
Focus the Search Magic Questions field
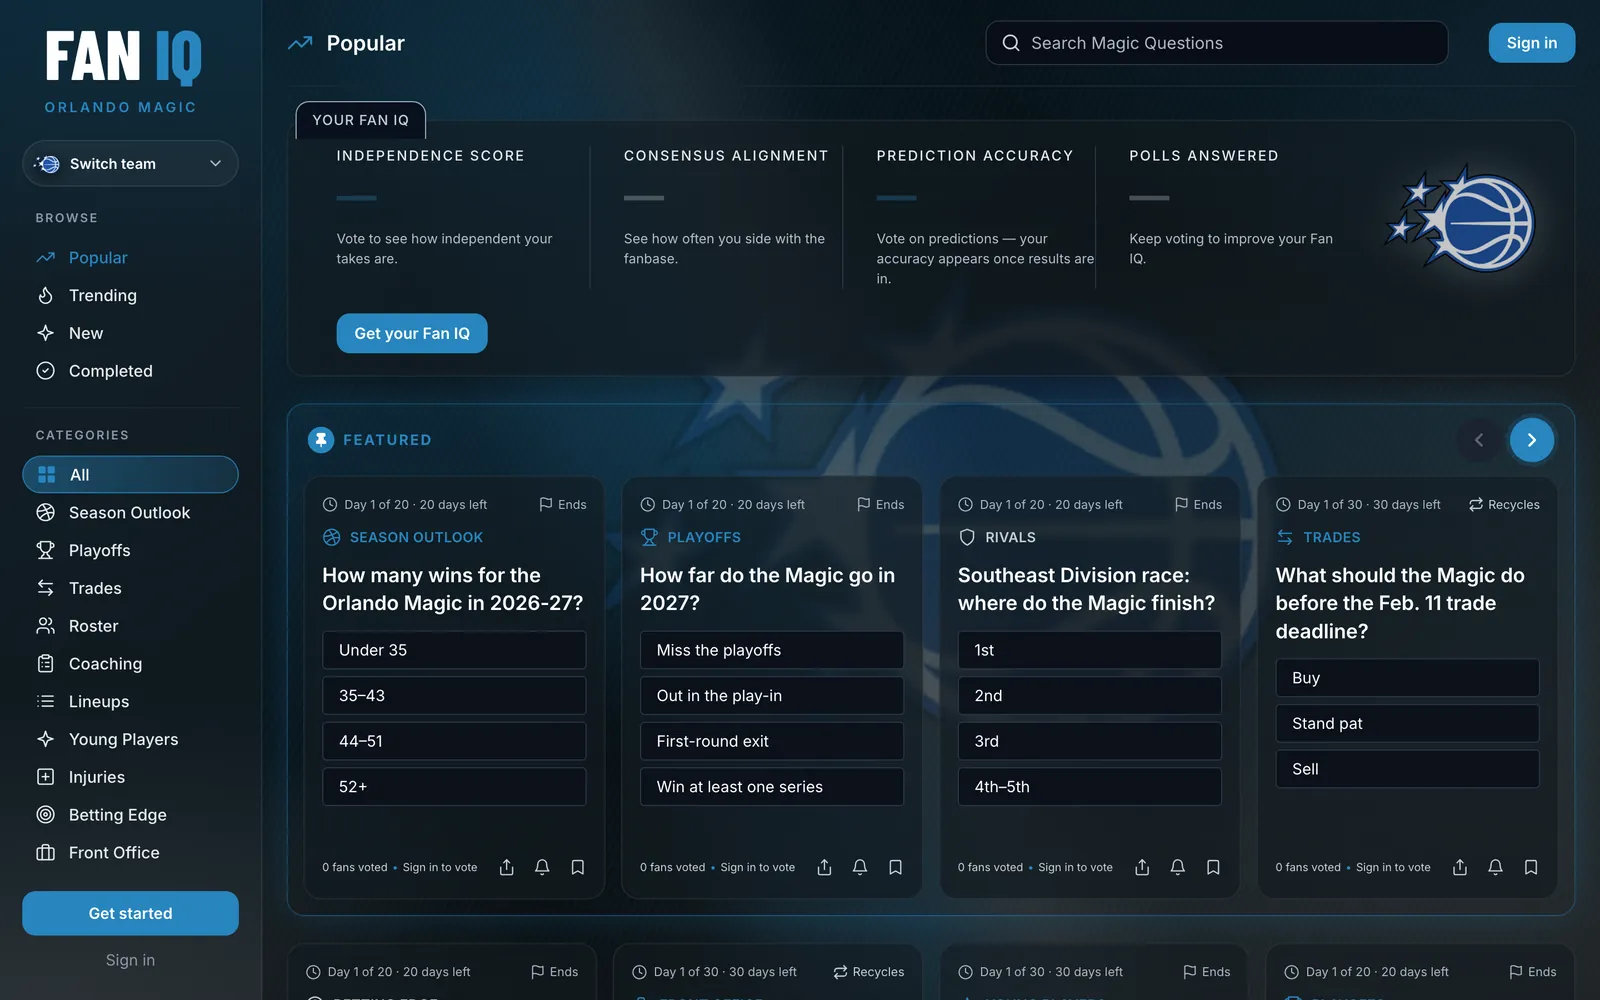tap(1216, 43)
